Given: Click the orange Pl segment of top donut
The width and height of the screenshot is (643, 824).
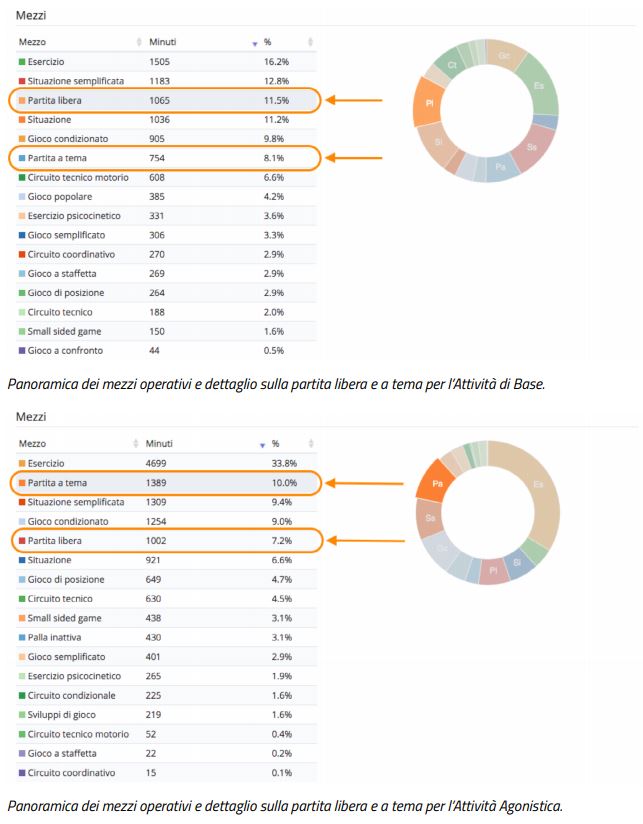Looking at the screenshot, I should point(429,103).
